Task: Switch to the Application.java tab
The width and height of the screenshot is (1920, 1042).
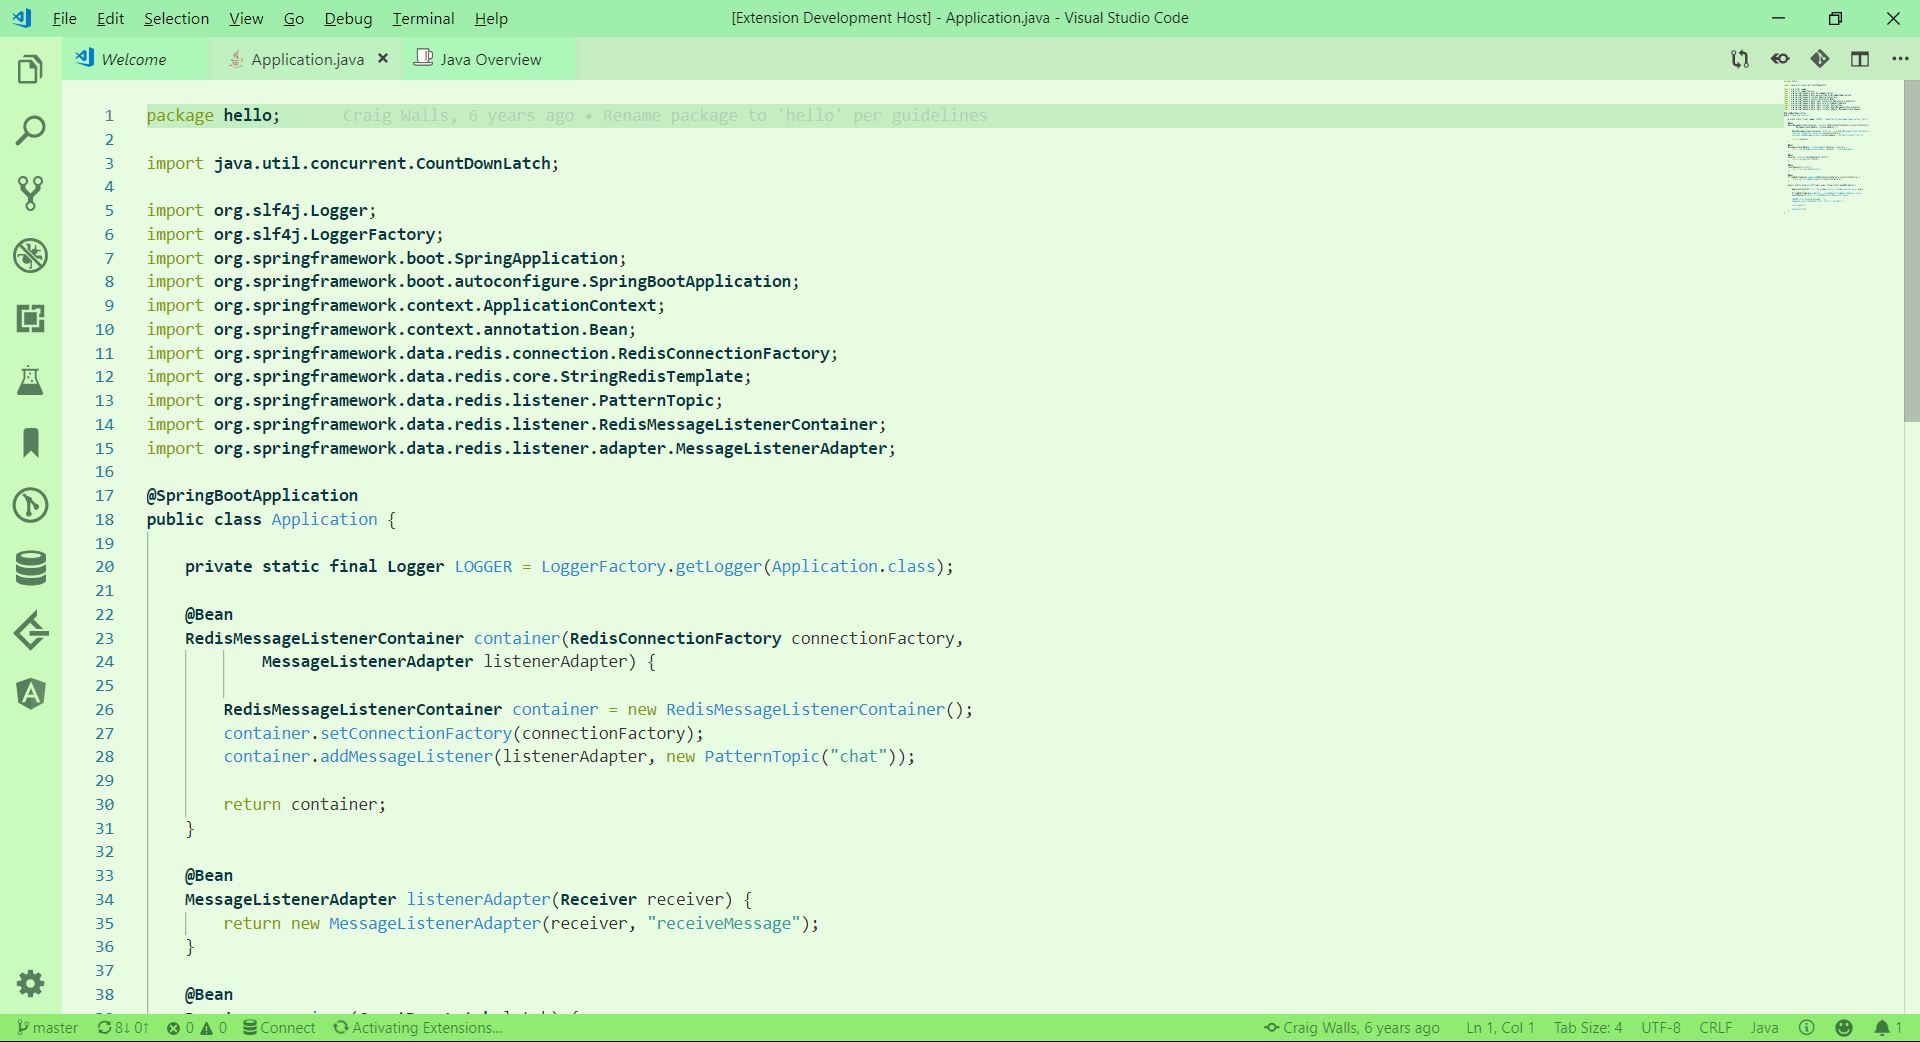Action: tap(307, 59)
